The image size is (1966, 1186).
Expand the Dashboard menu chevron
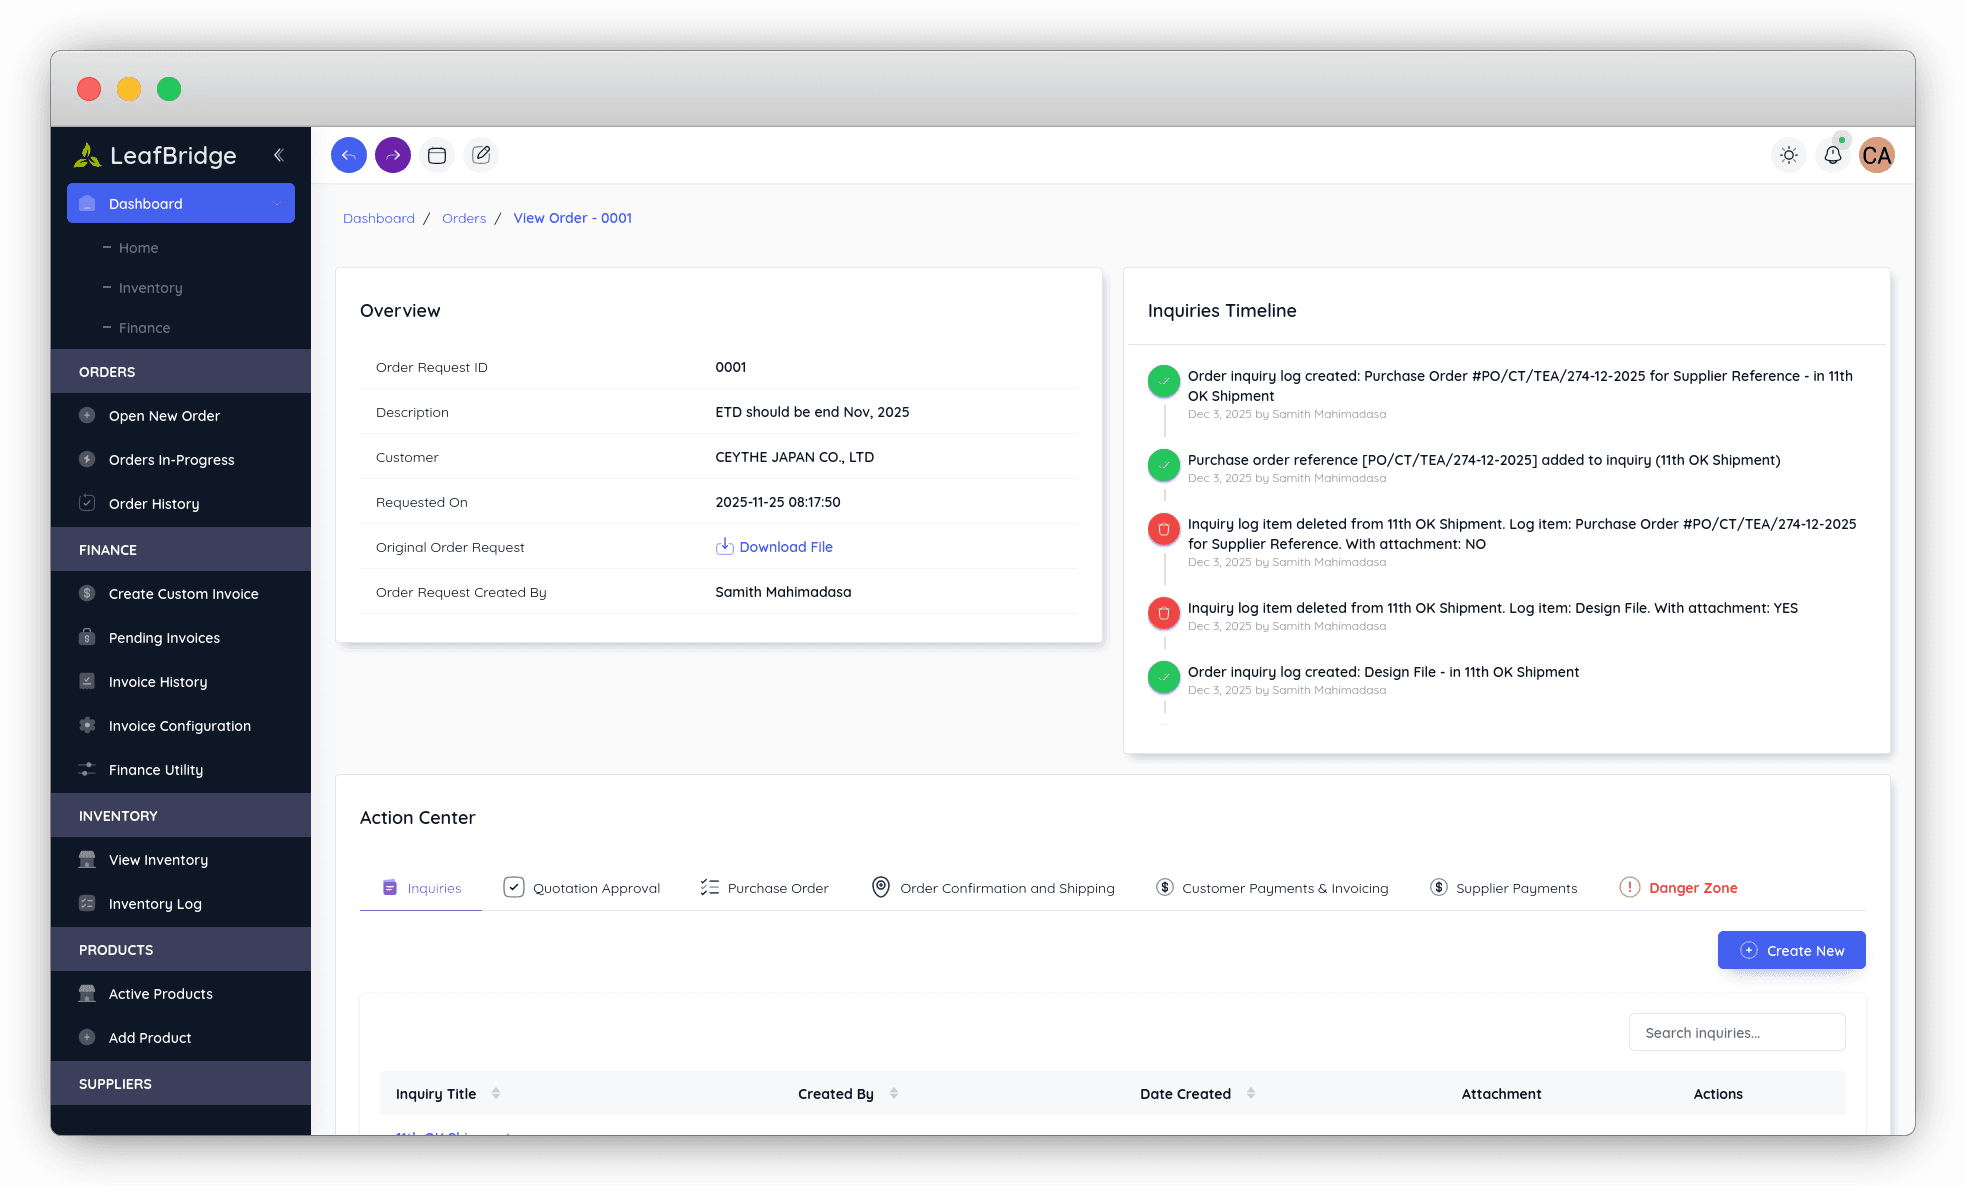277,203
